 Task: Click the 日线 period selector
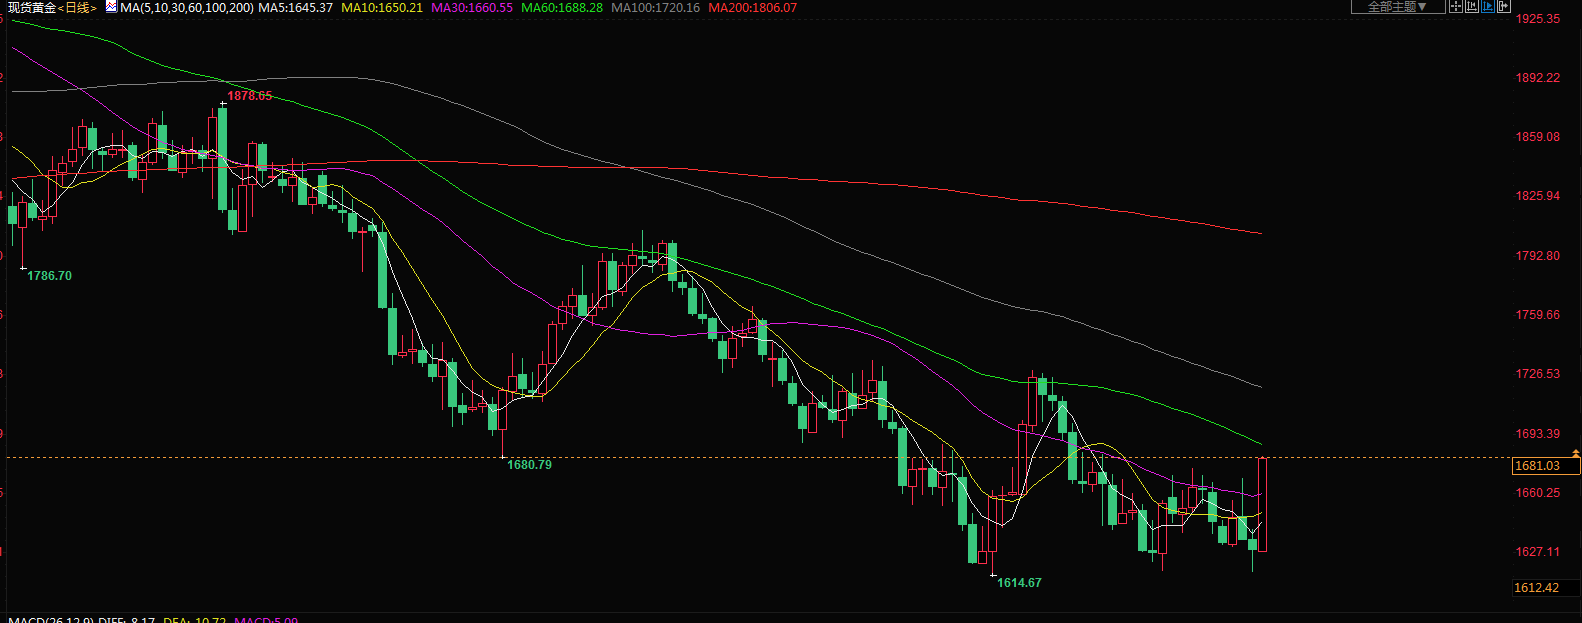pos(78,8)
